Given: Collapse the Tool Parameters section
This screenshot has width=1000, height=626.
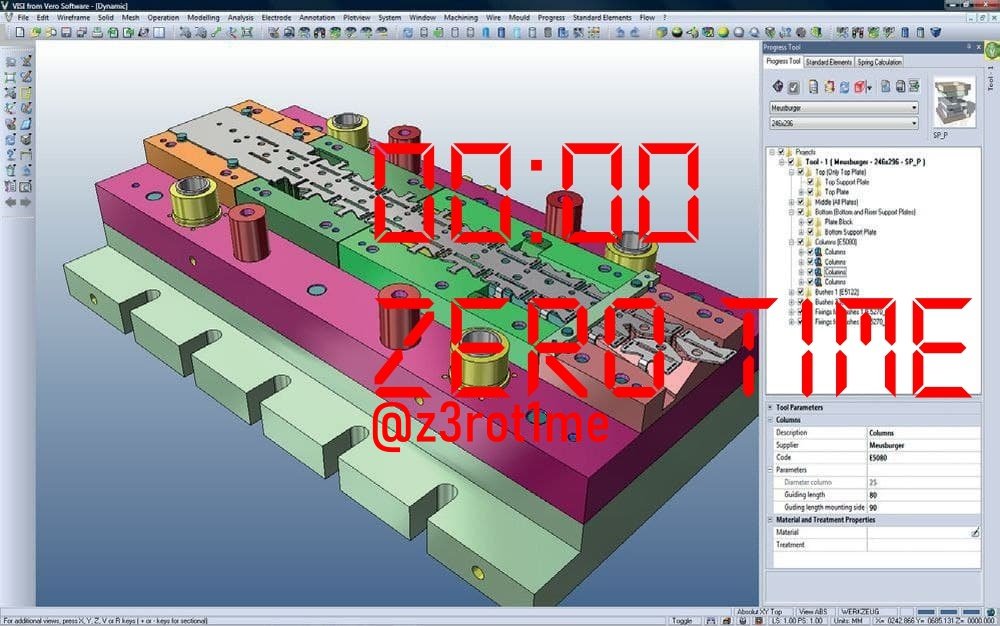Looking at the screenshot, I should coord(770,407).
